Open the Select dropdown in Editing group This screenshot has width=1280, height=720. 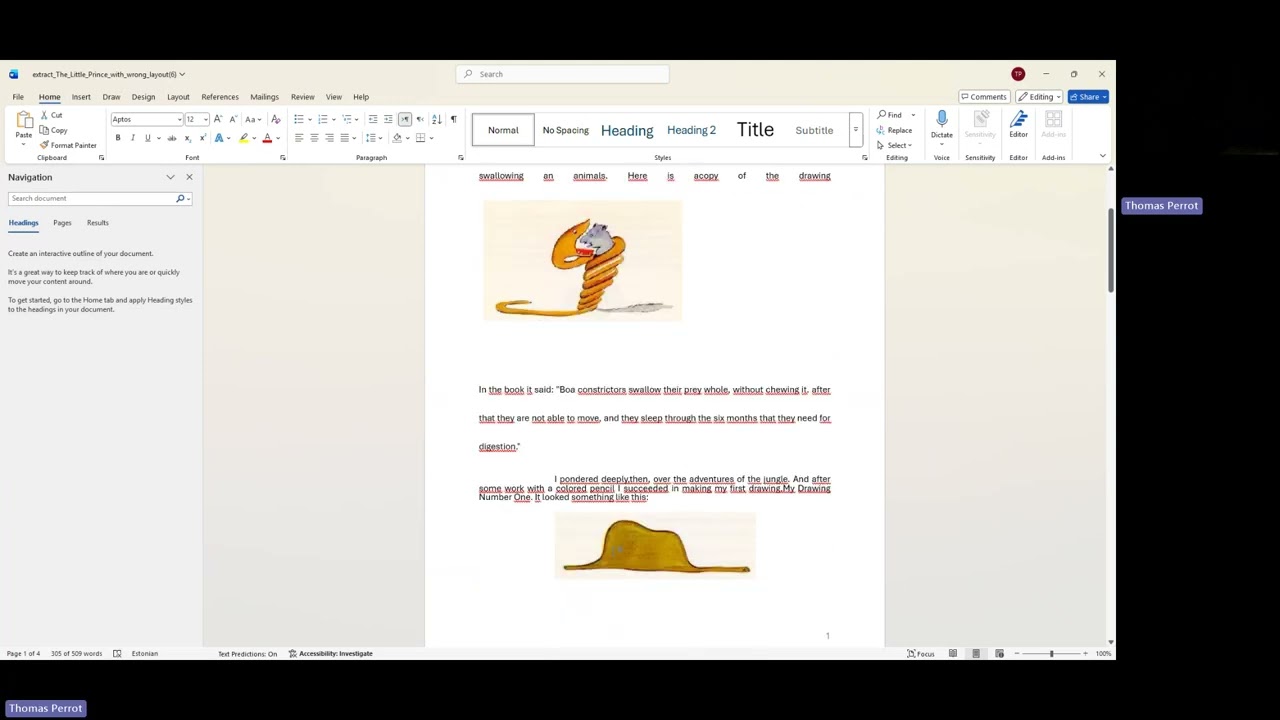point(895,145)
